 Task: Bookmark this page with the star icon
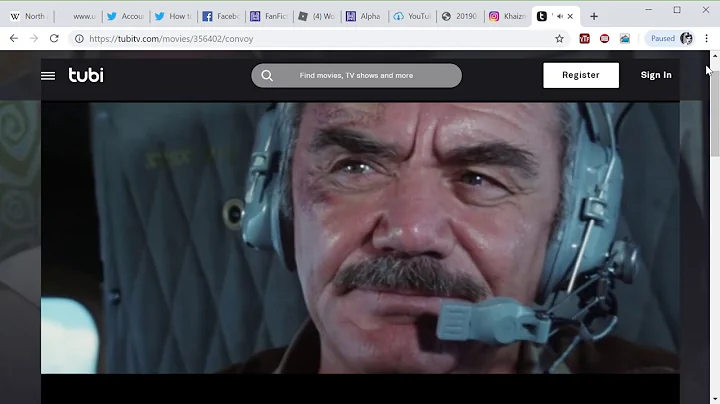point(559,39)
